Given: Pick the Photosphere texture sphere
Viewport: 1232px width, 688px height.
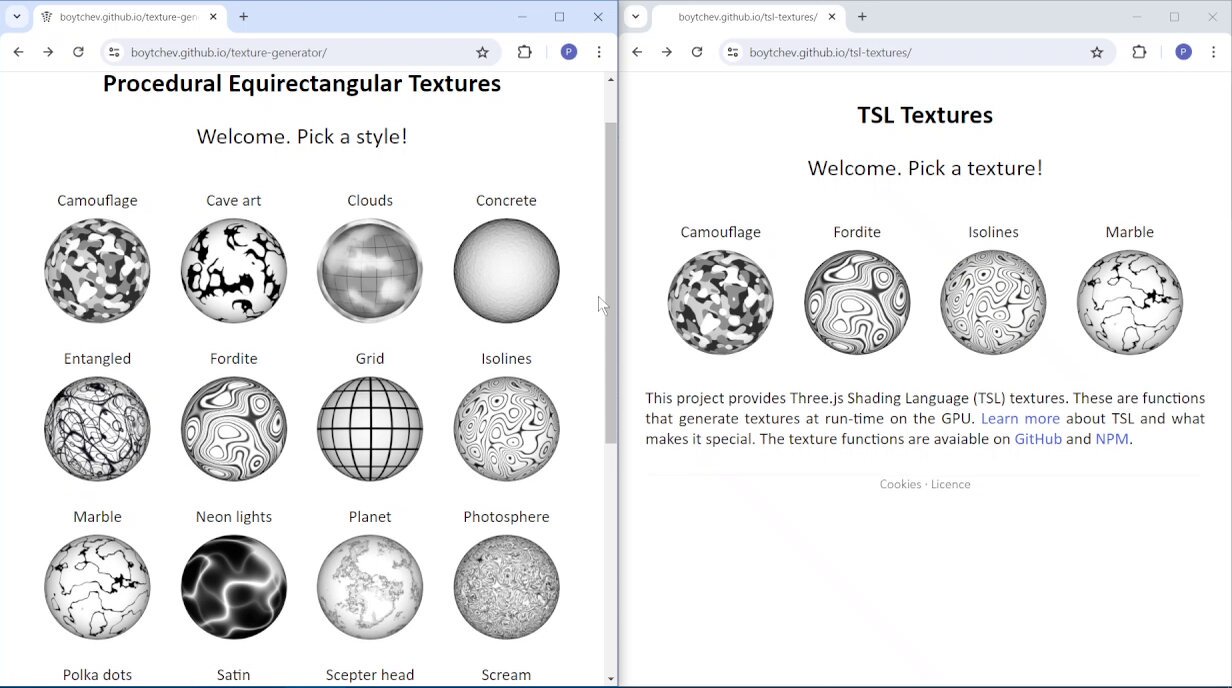Looking at the screenshot, I should [x=506, y=587].
